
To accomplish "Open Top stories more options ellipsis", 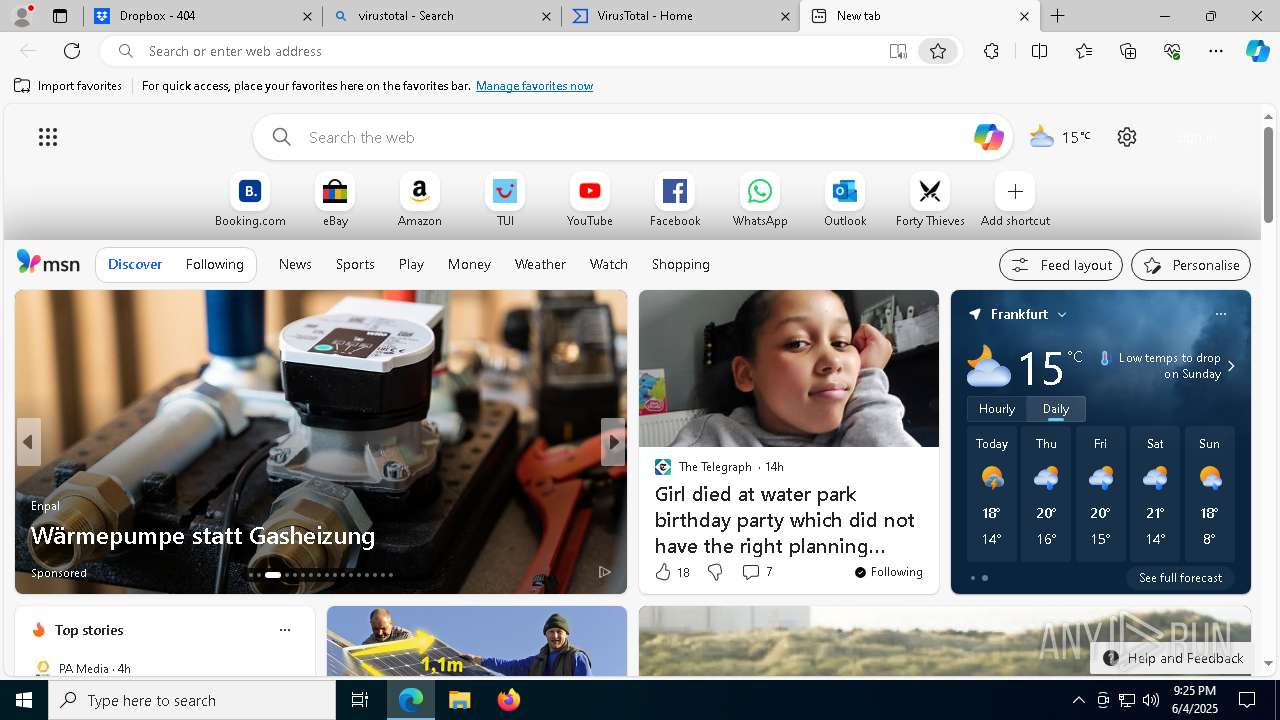I will [x=285, y=630].
